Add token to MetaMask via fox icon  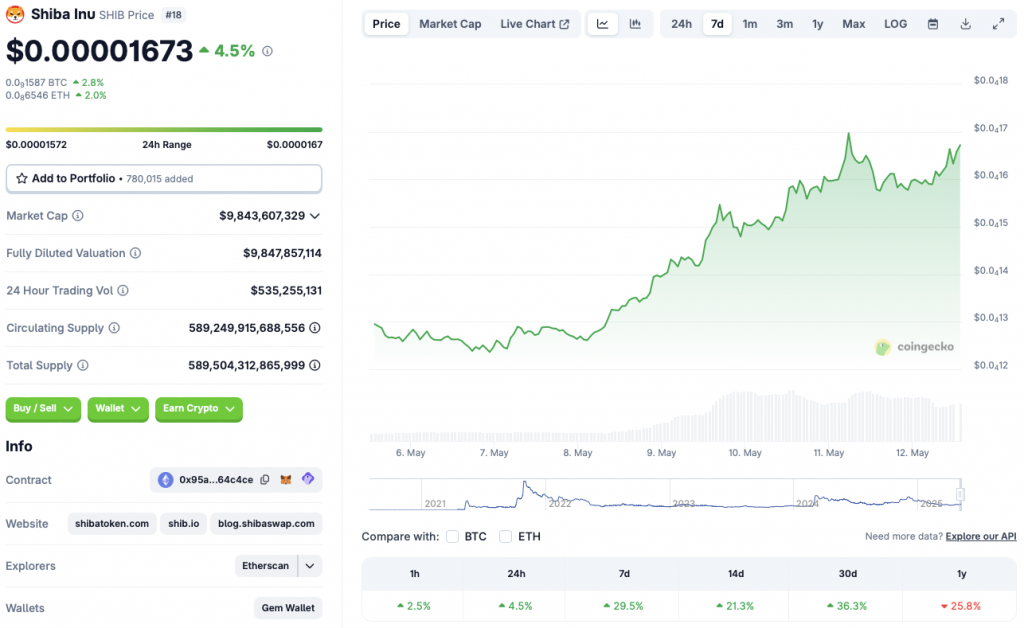(286, 480)
